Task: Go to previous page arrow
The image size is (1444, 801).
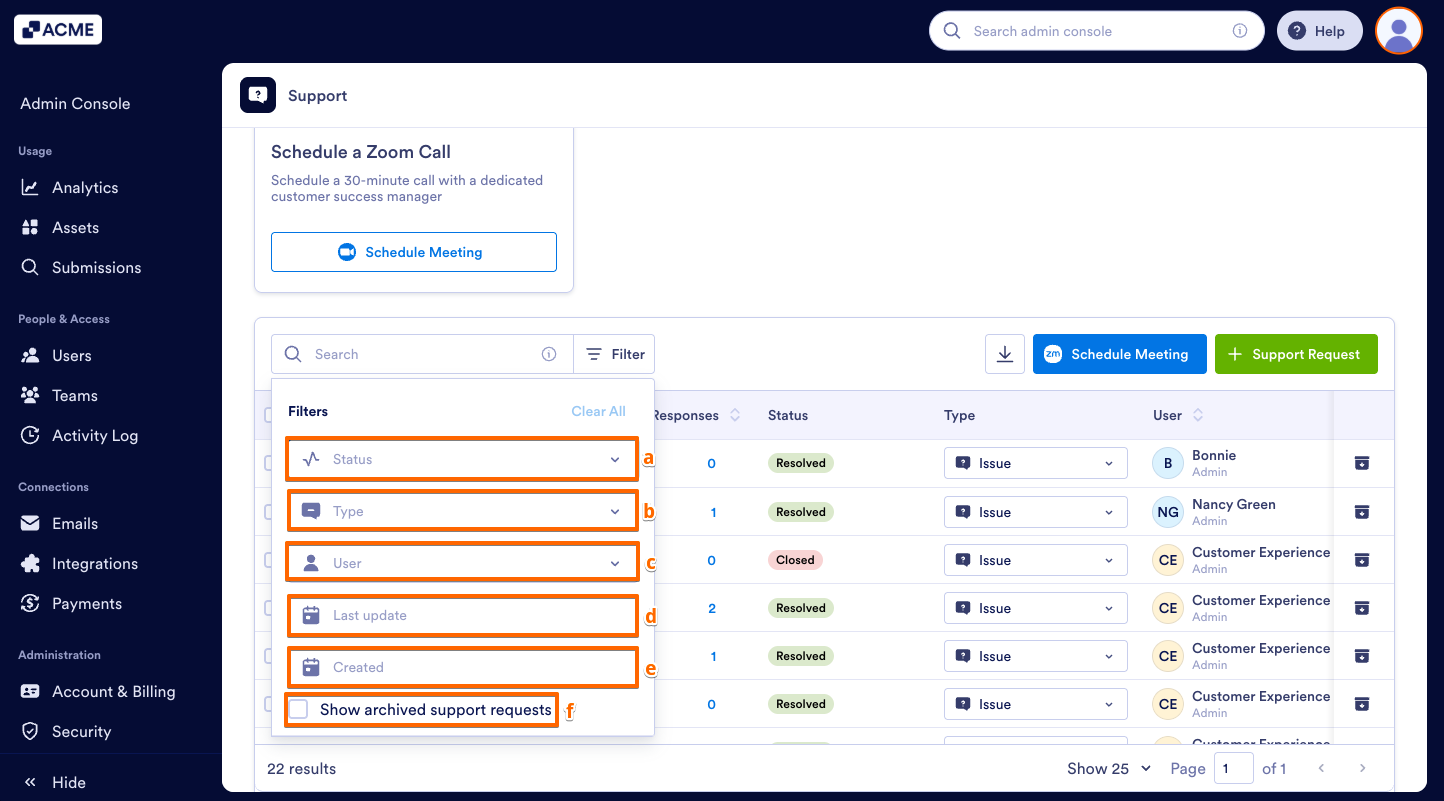Action: click(x=1321, y=768)
